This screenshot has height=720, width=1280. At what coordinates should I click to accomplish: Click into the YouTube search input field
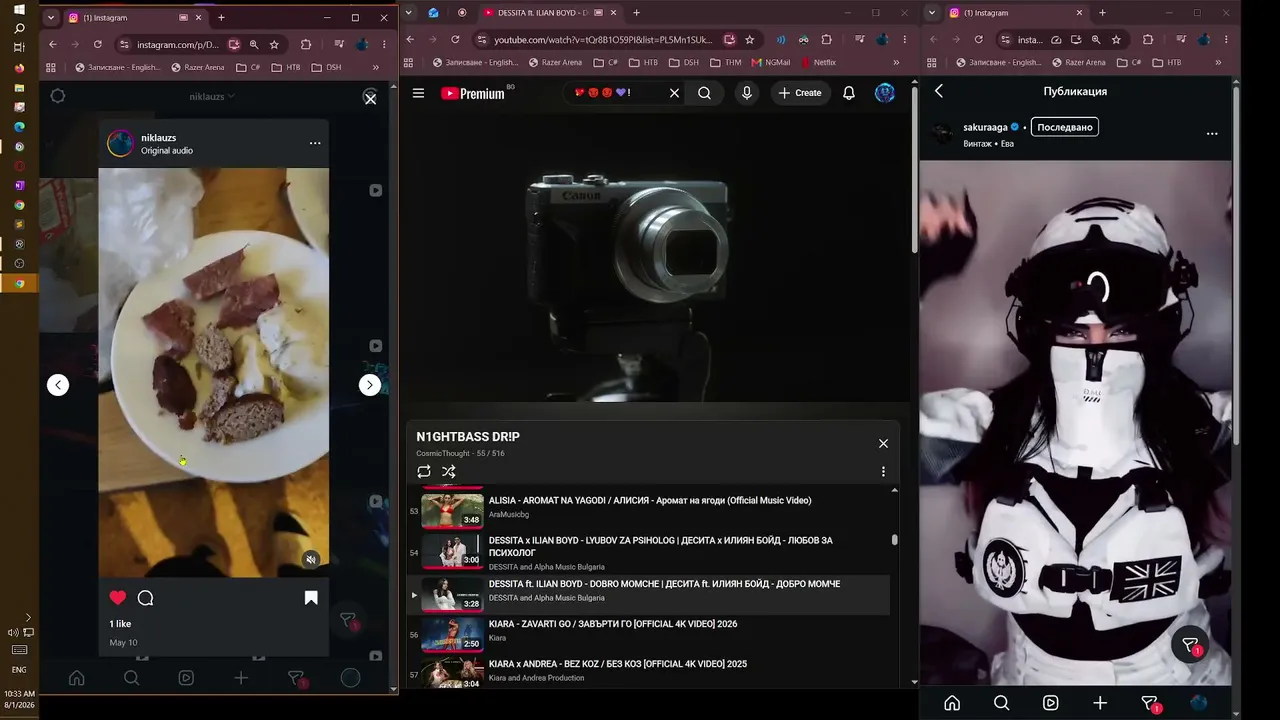614,93
